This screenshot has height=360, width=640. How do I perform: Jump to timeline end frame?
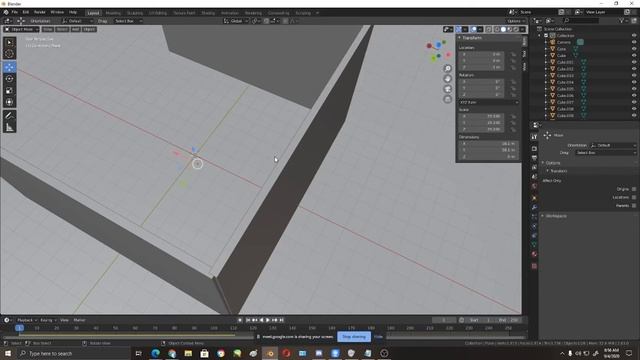(x=281, y=320)
